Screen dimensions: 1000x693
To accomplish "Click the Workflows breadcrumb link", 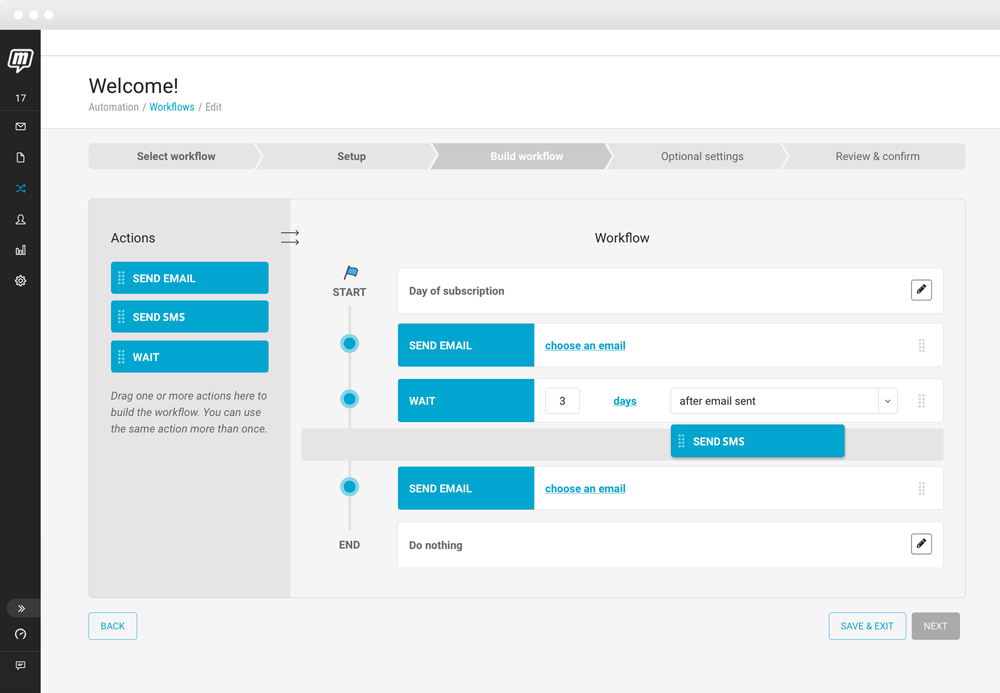I will click(172, 107).
